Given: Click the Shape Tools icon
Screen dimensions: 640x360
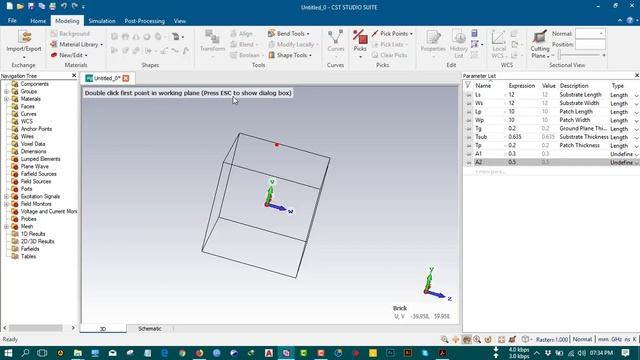Looking at the screenshot, I should pyautogui.click(x=271, y=55).
